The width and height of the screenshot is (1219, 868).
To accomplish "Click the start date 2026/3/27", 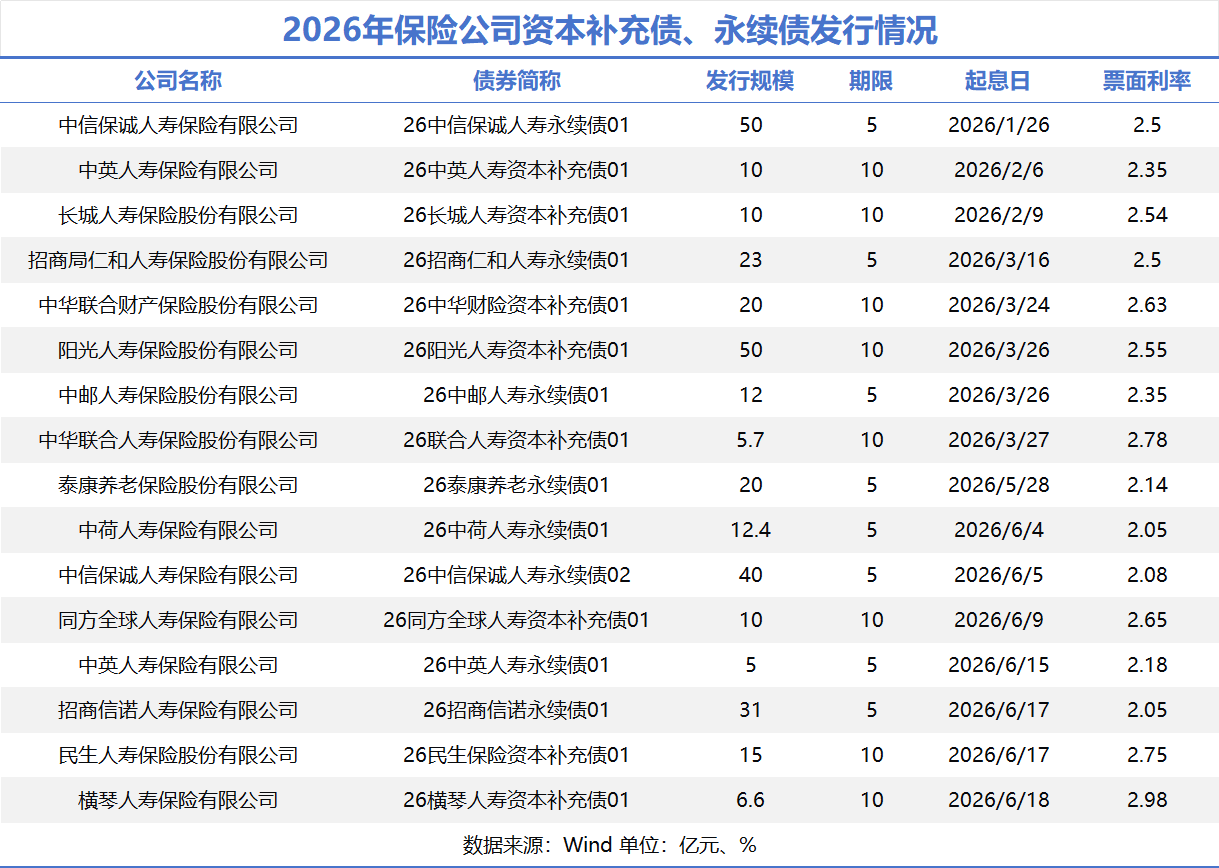I will click(998, 440).
